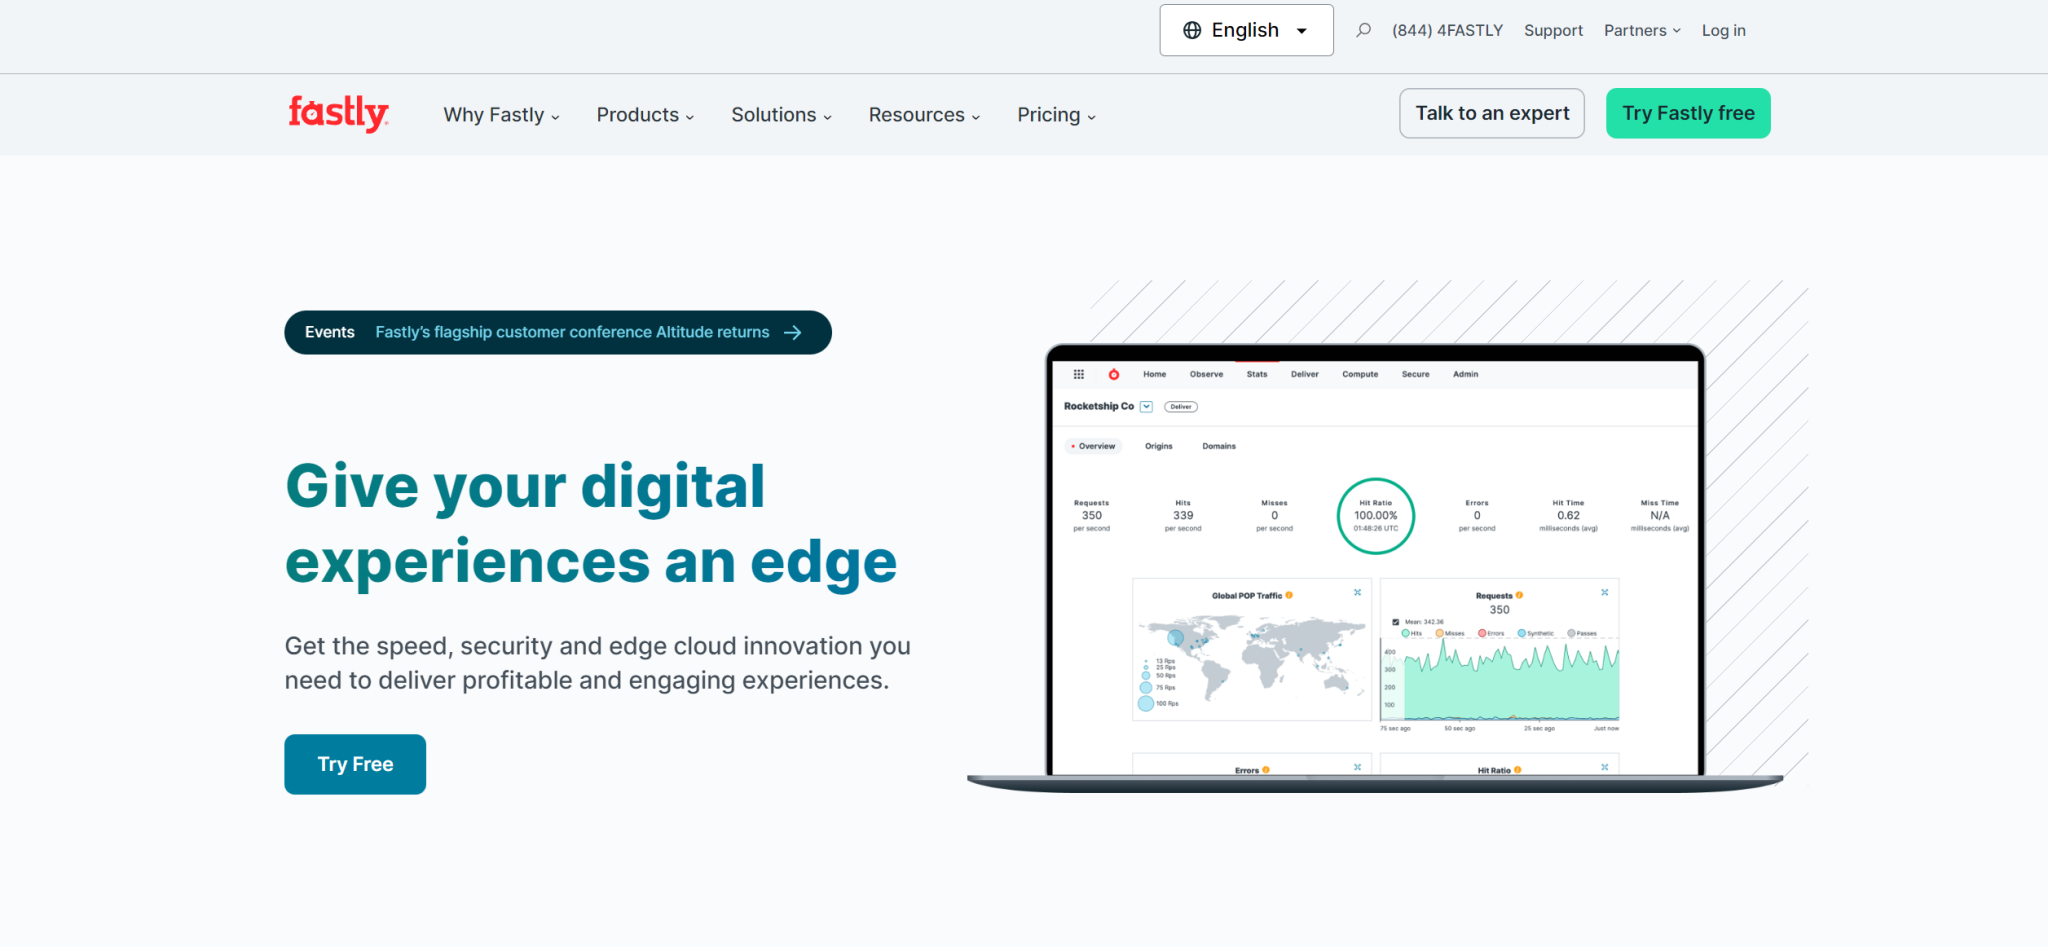Screen dimensions: 2048x947
Task: Click the globe icon in language selector
Action: point(1192,30)
